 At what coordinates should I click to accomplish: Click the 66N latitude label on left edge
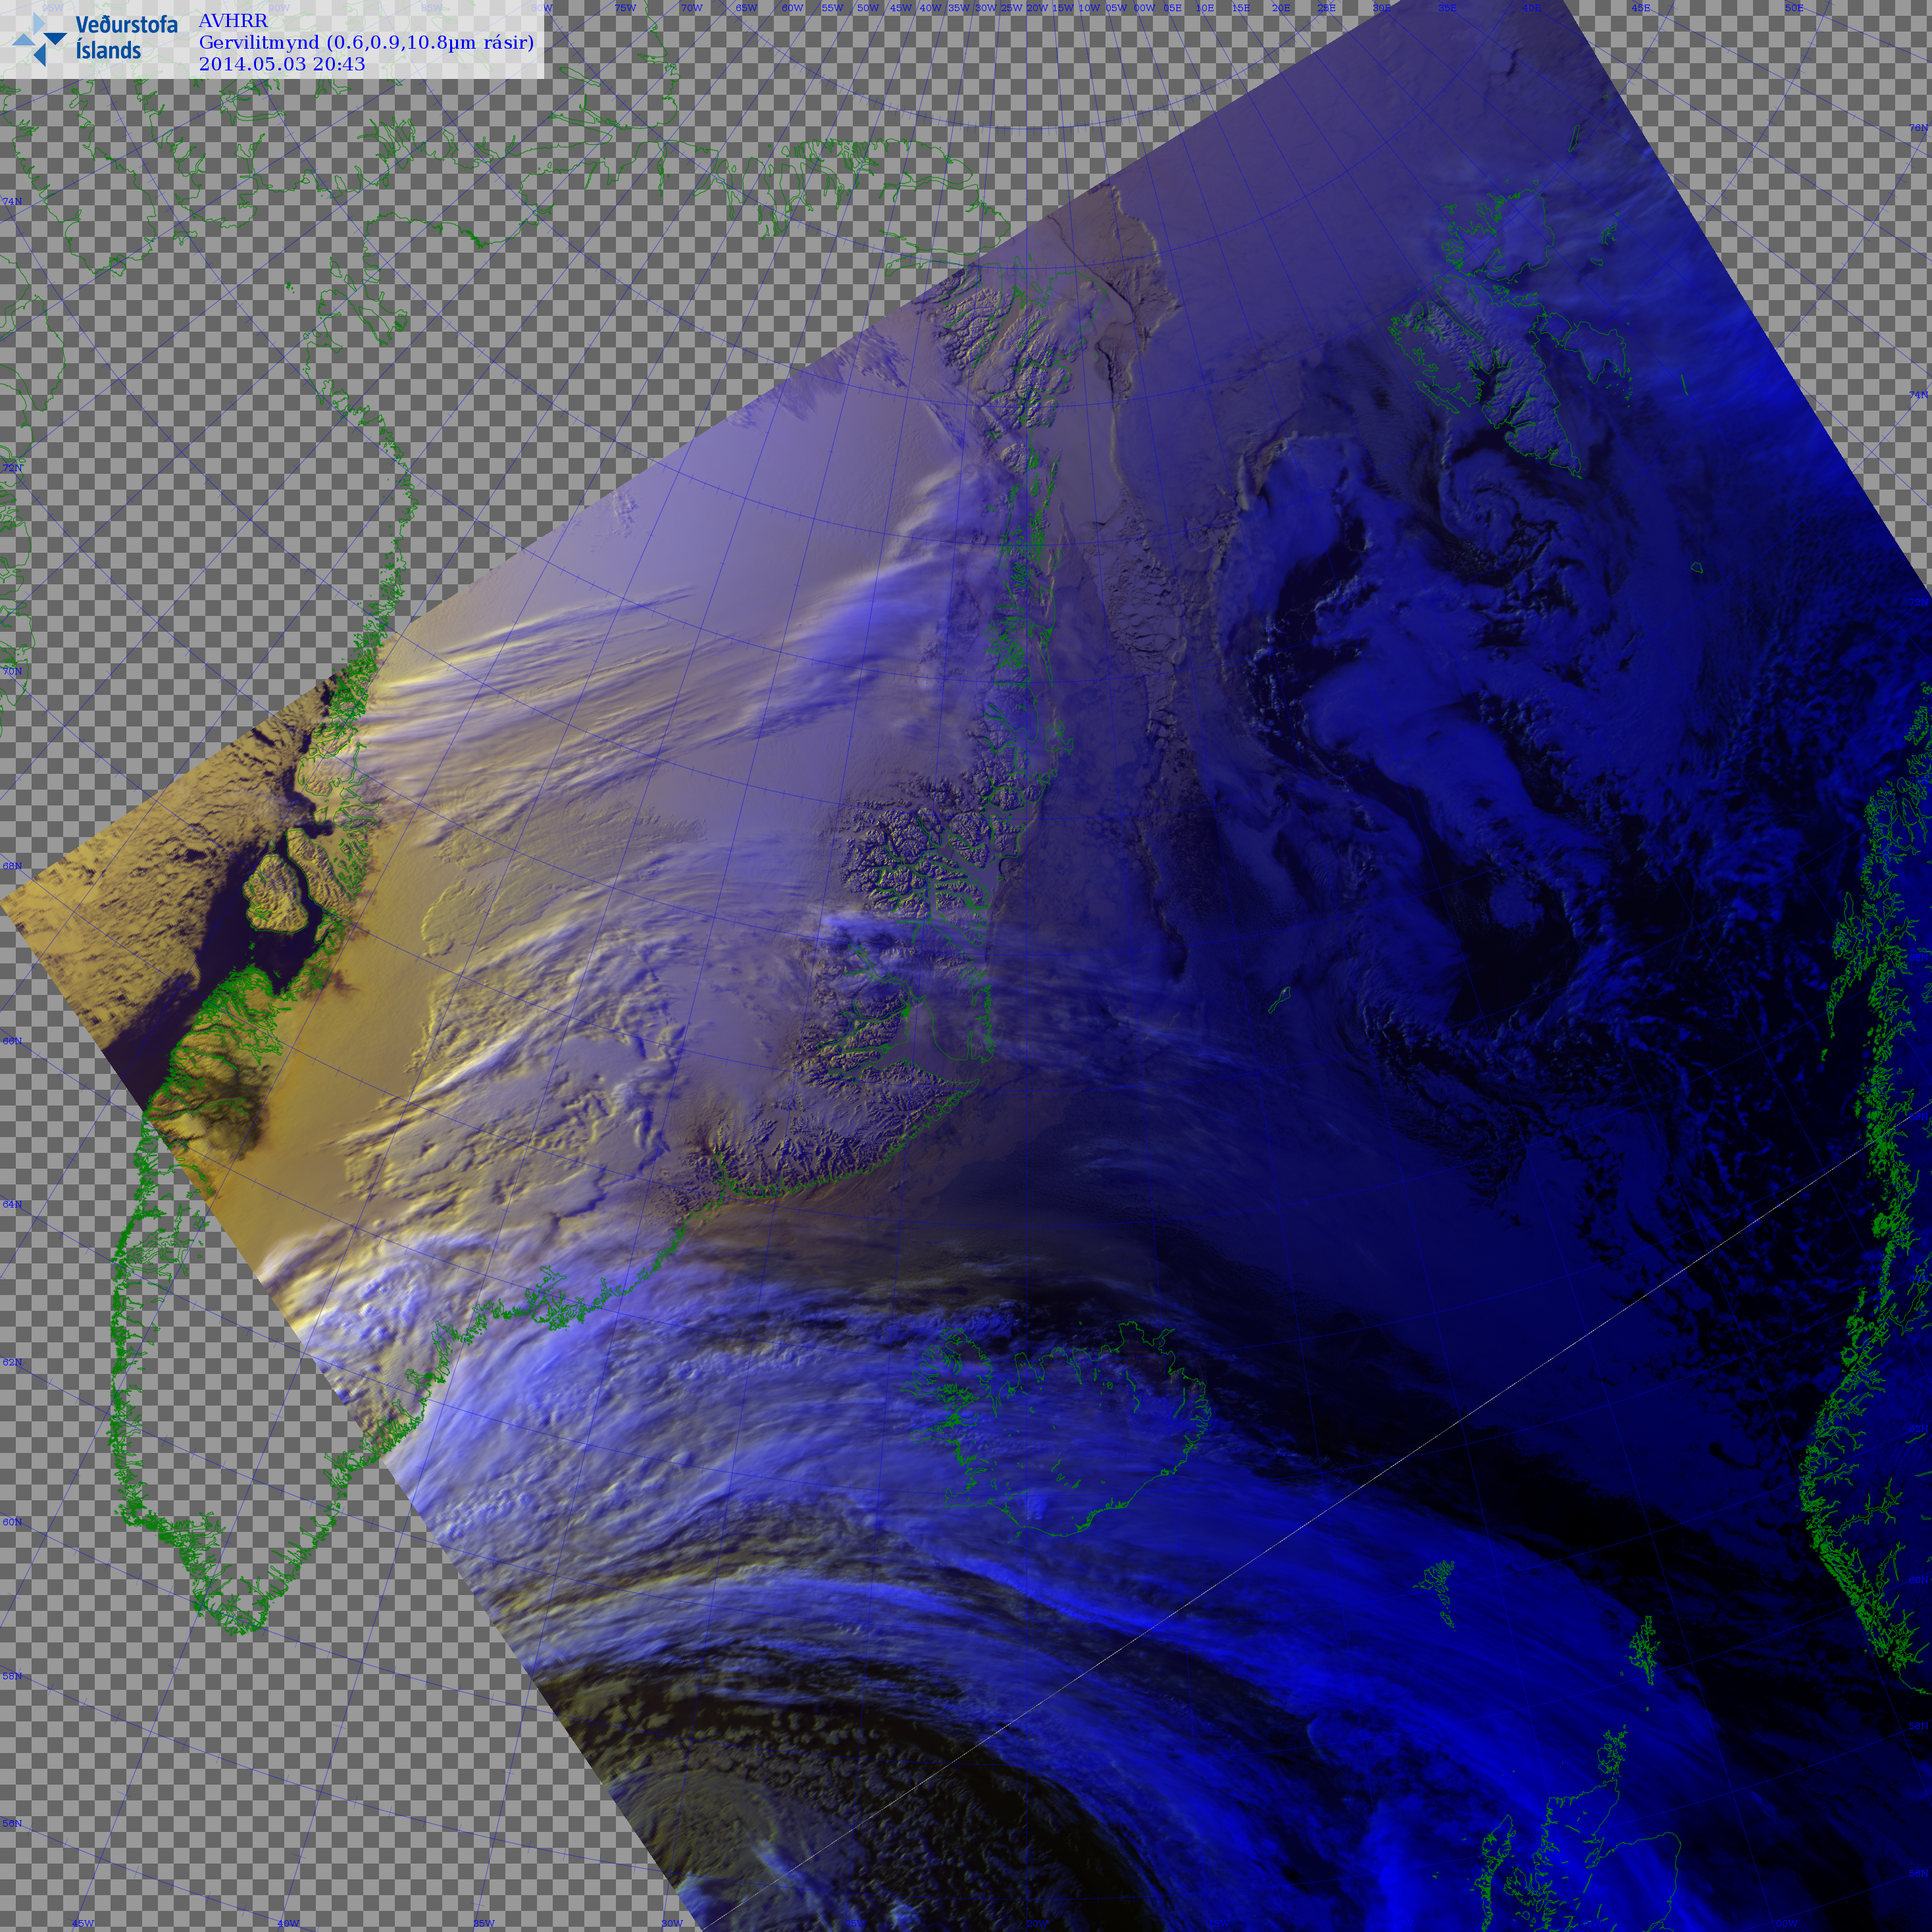point(12,1041)
